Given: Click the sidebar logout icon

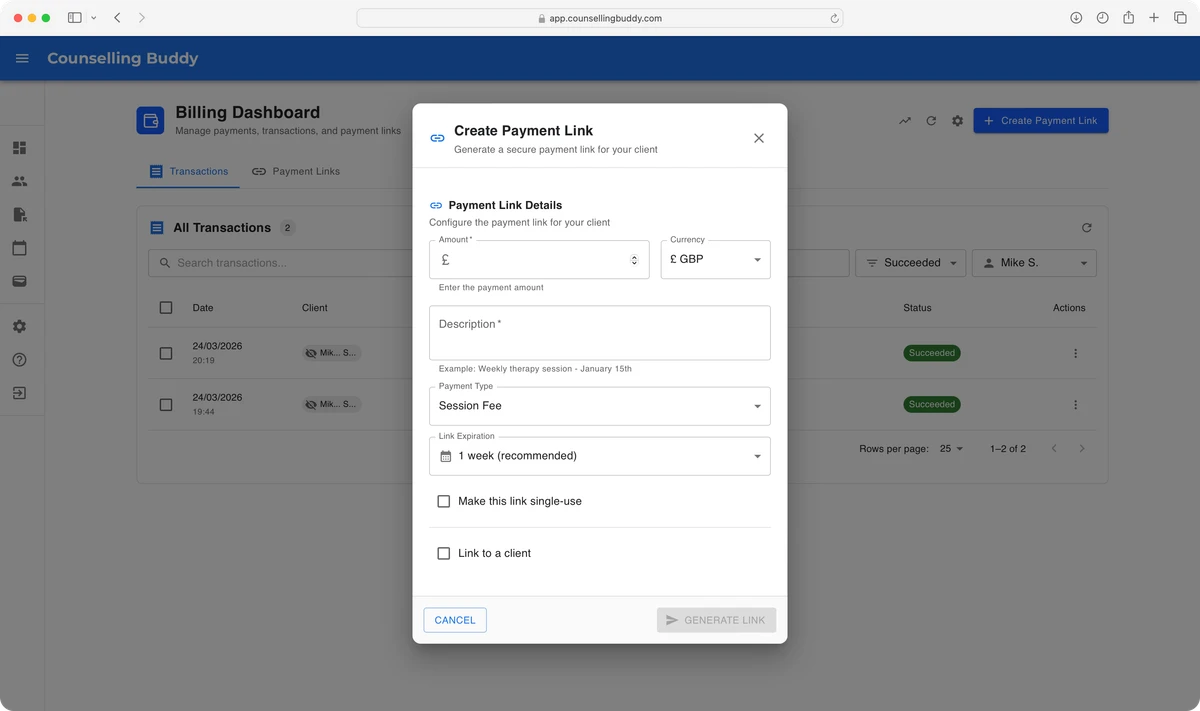Looking at the screenshot, I should click(19, 393).
